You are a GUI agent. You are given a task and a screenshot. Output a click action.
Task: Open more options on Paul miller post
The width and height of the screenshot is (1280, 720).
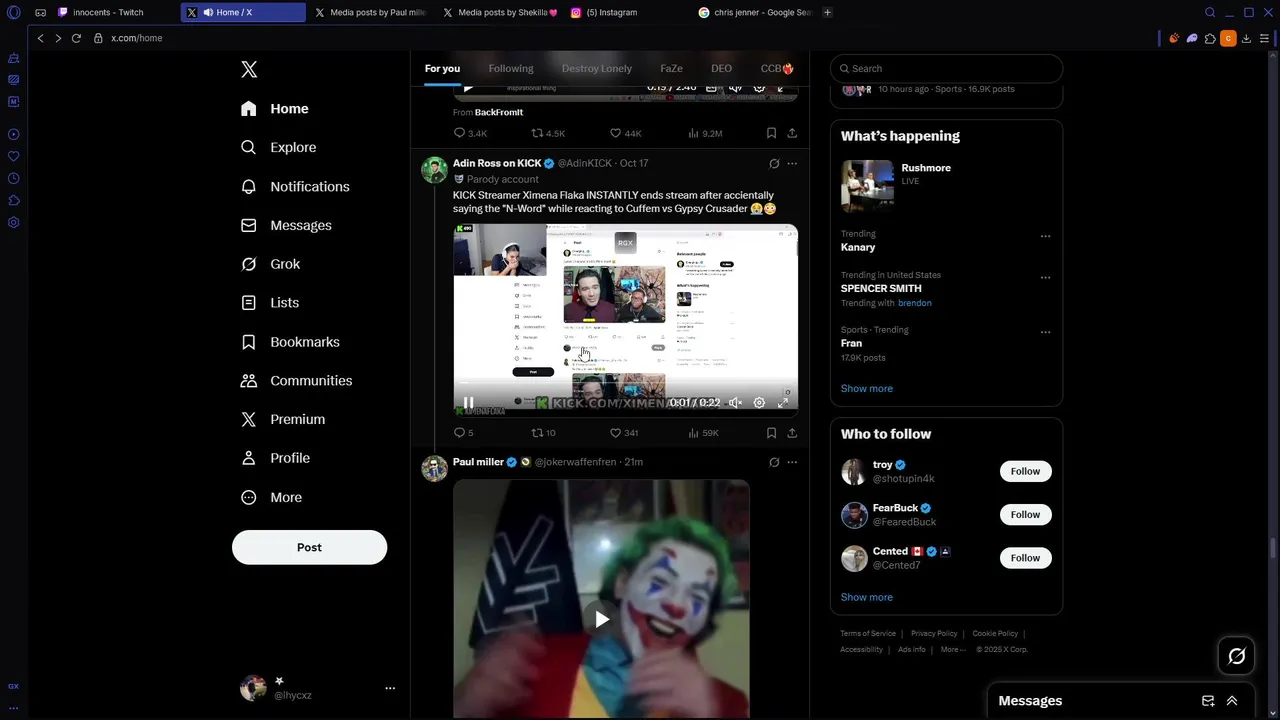(792, 462)
